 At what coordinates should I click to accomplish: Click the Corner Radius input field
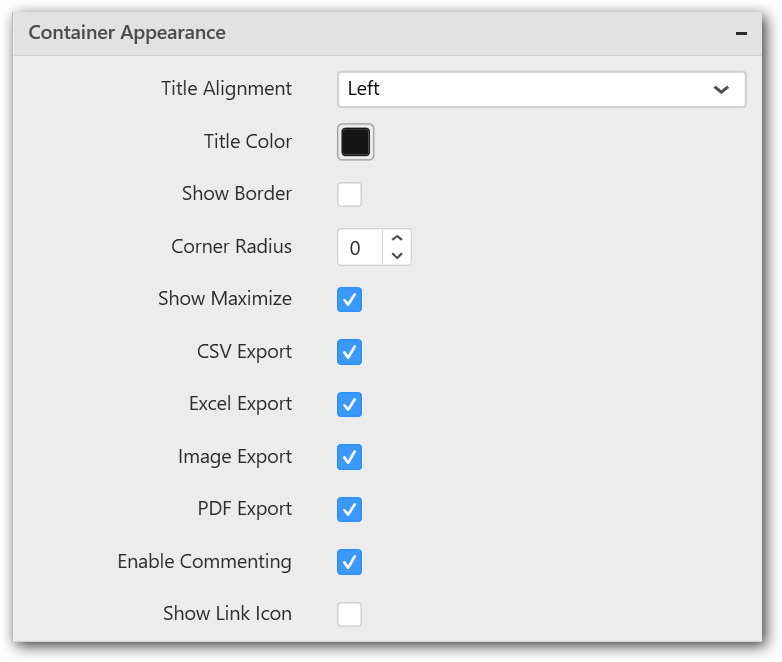pyautogui.click(x=360, y=248)
